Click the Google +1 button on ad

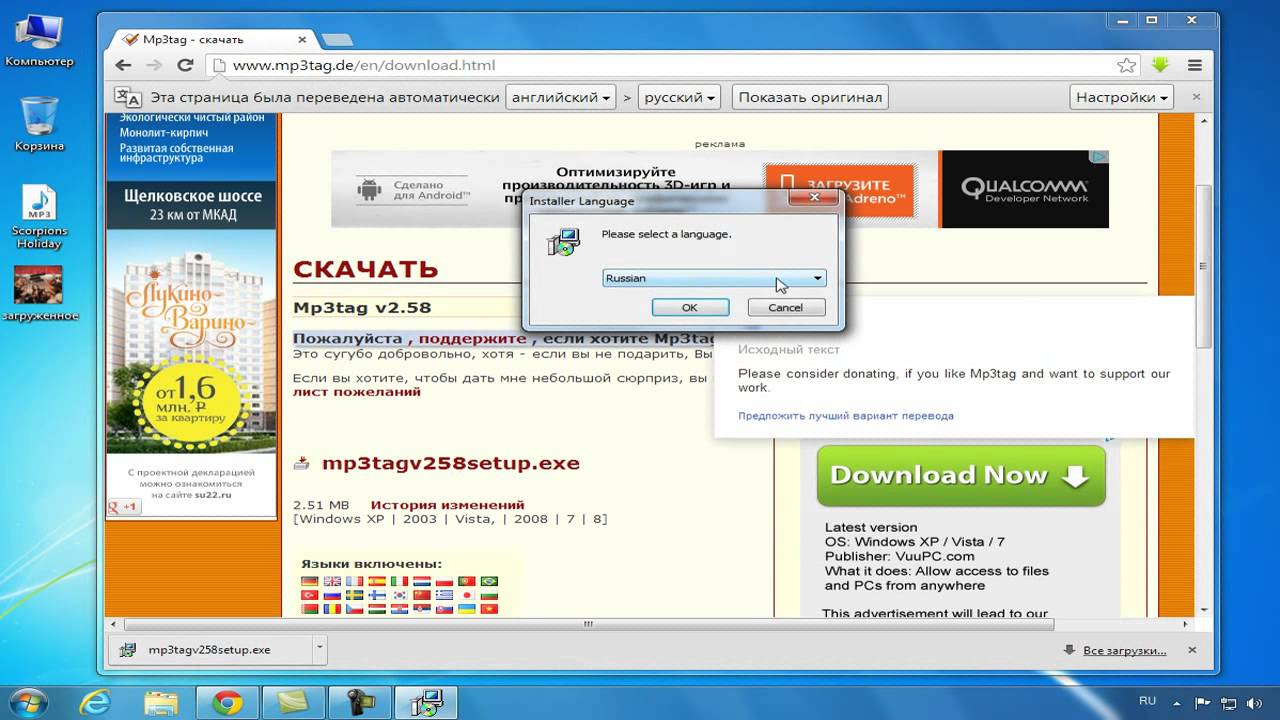(x=125, y=507)
